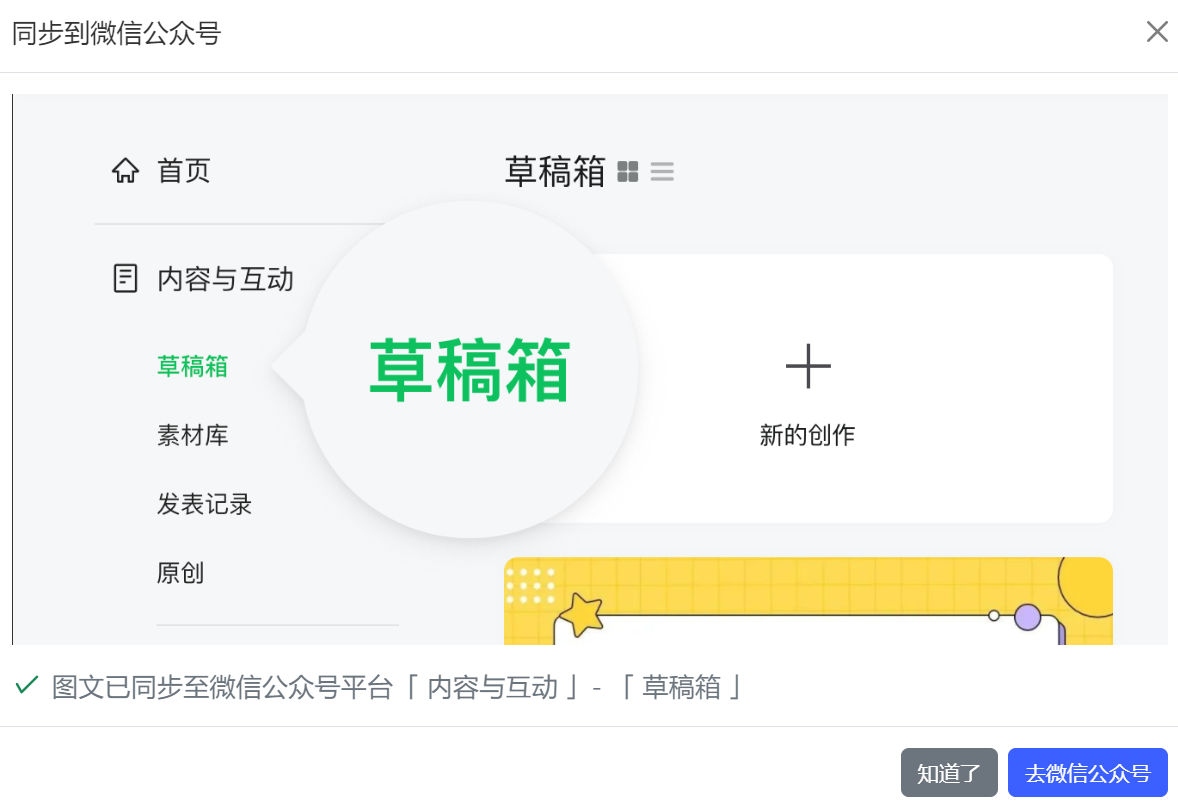Switch to list view icon next to heading

[x=662, y=172]
